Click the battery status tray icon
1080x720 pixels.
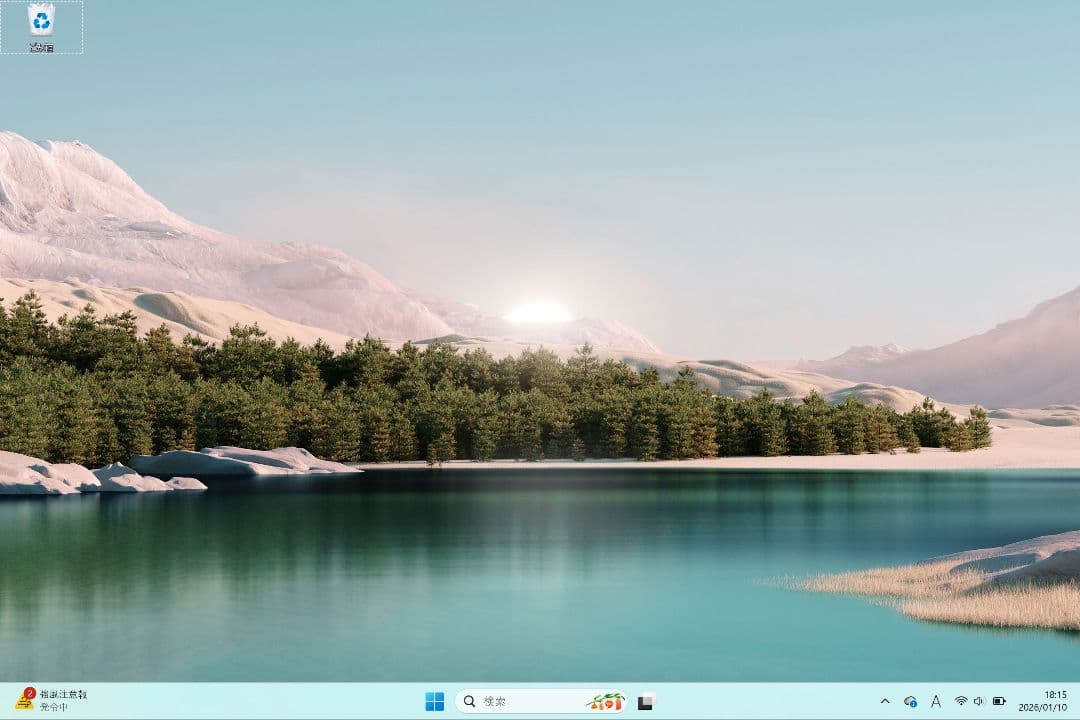tap(998, 701)
